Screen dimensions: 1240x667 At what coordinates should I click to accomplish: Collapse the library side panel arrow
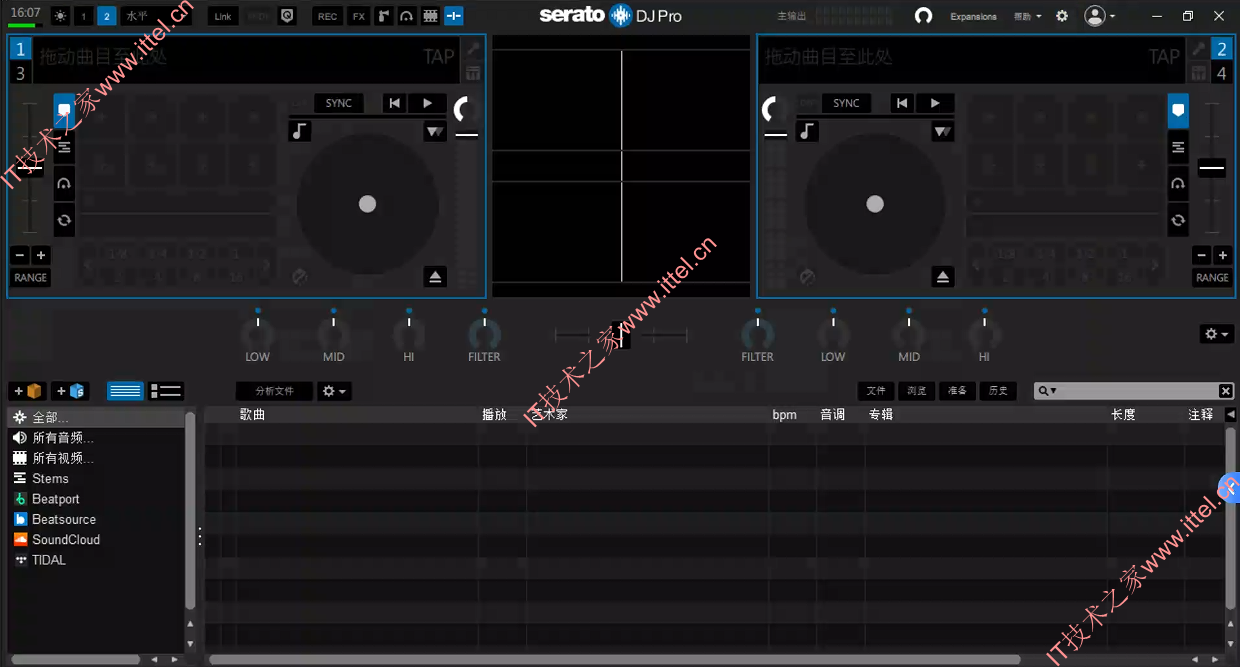tap(1230, 414)
